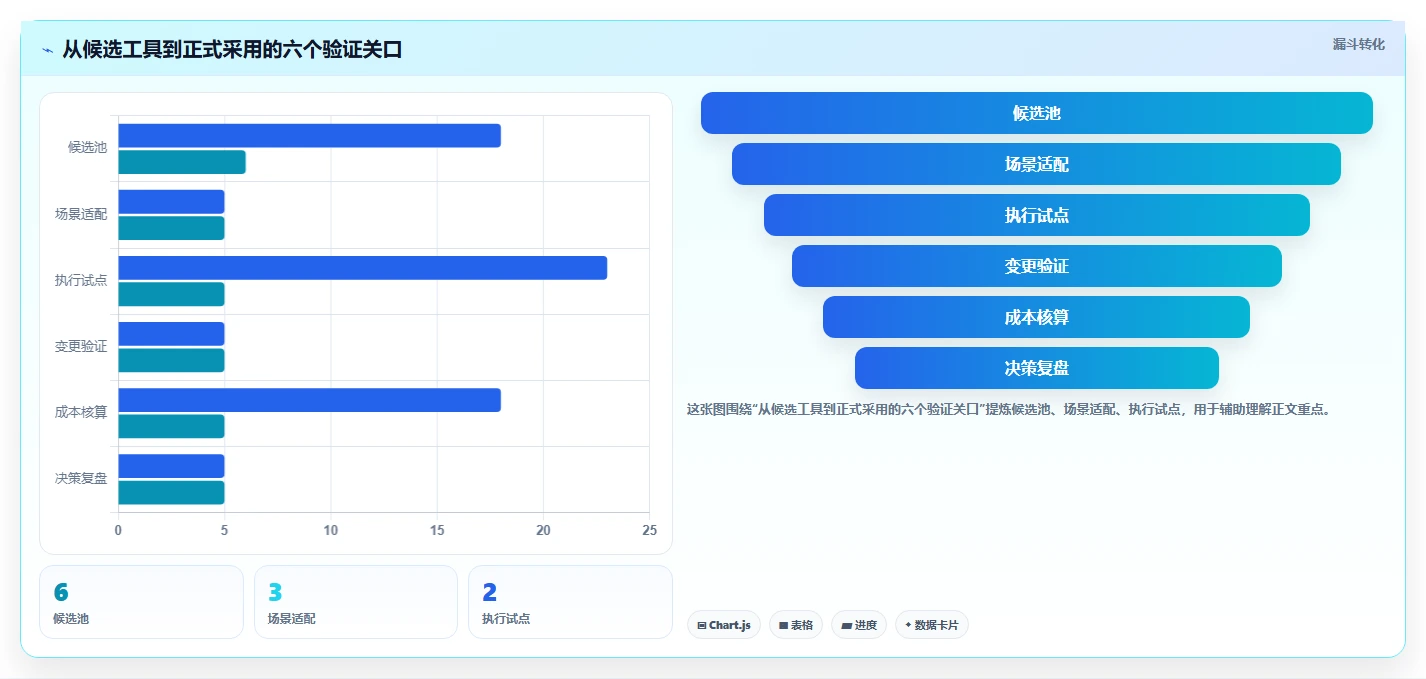Click the 执行试点 y-axis label
Screen dimensions: 1426x679
point(81,280)
